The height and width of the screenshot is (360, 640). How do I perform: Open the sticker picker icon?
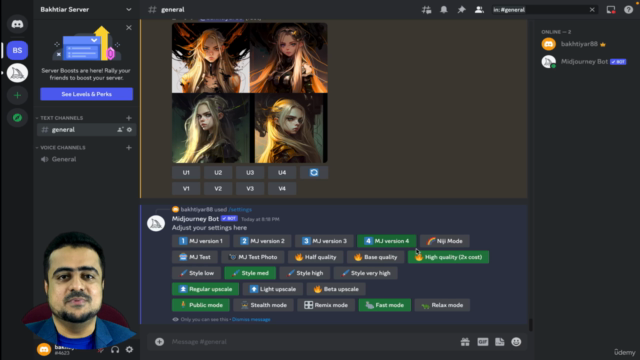(x=500, y=342)
